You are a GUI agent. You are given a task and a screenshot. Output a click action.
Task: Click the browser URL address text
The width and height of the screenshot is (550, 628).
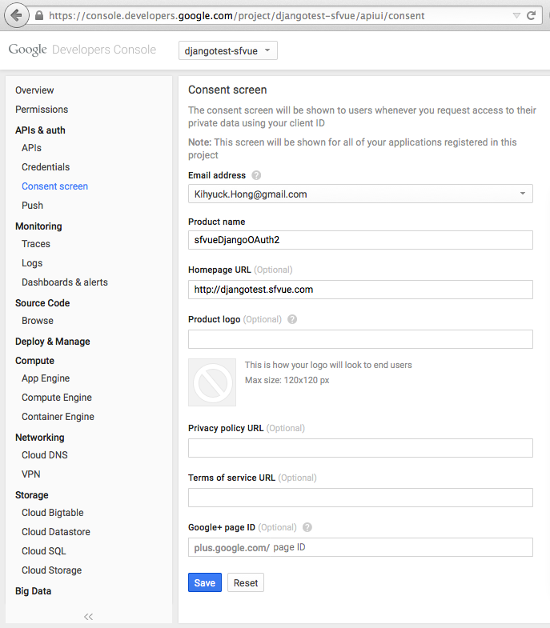tap(237, 16)
